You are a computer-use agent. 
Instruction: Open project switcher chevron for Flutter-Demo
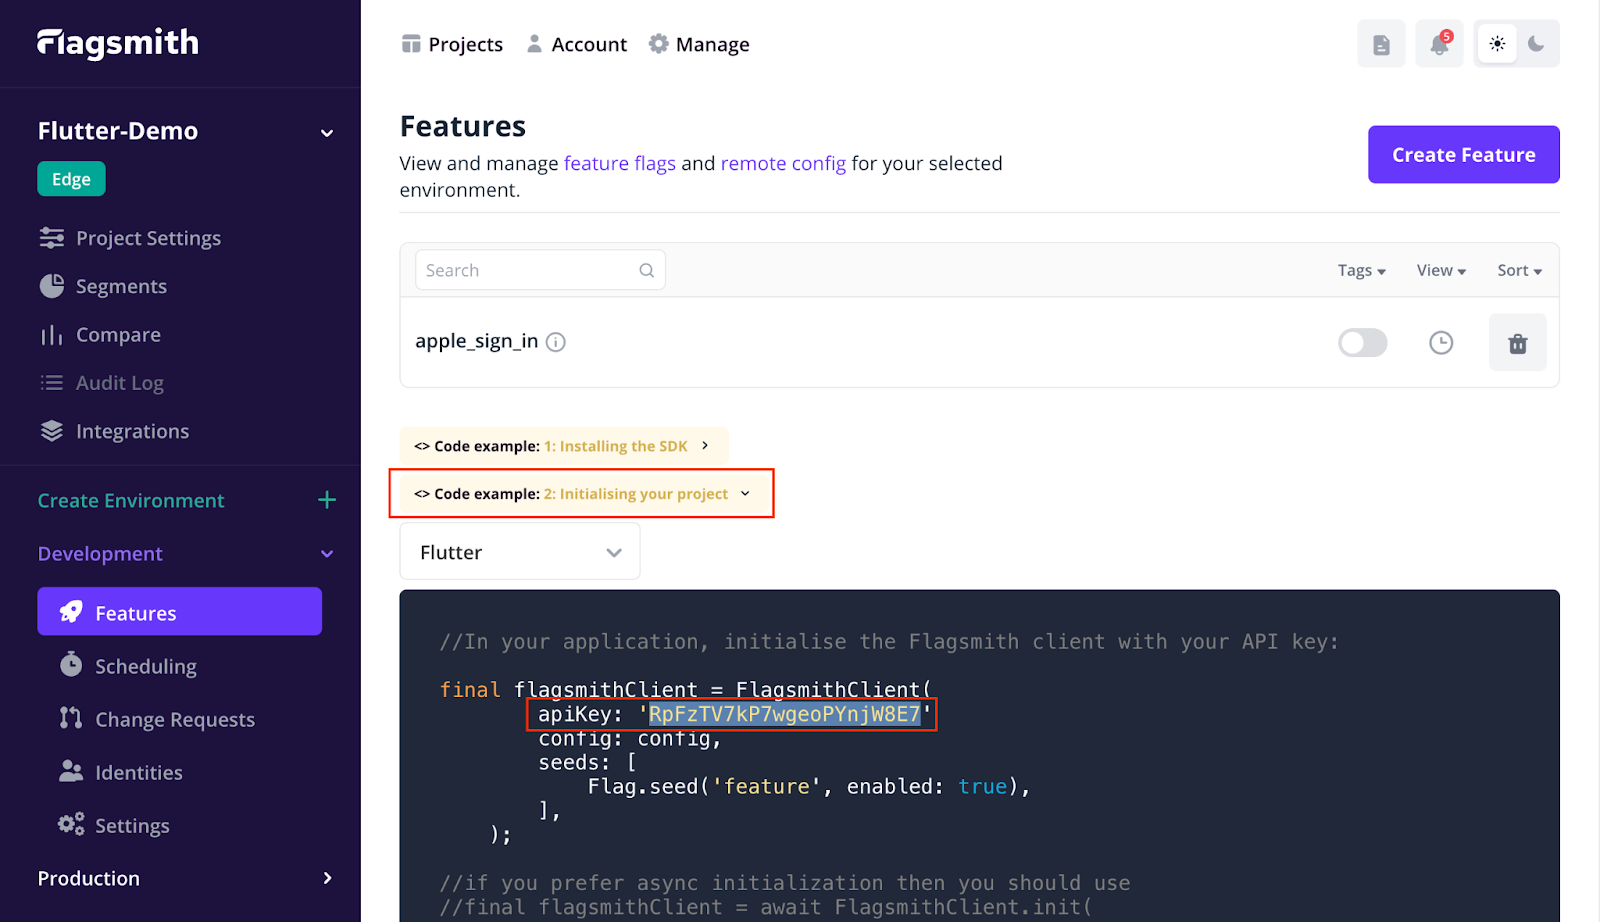click(327, 133)
